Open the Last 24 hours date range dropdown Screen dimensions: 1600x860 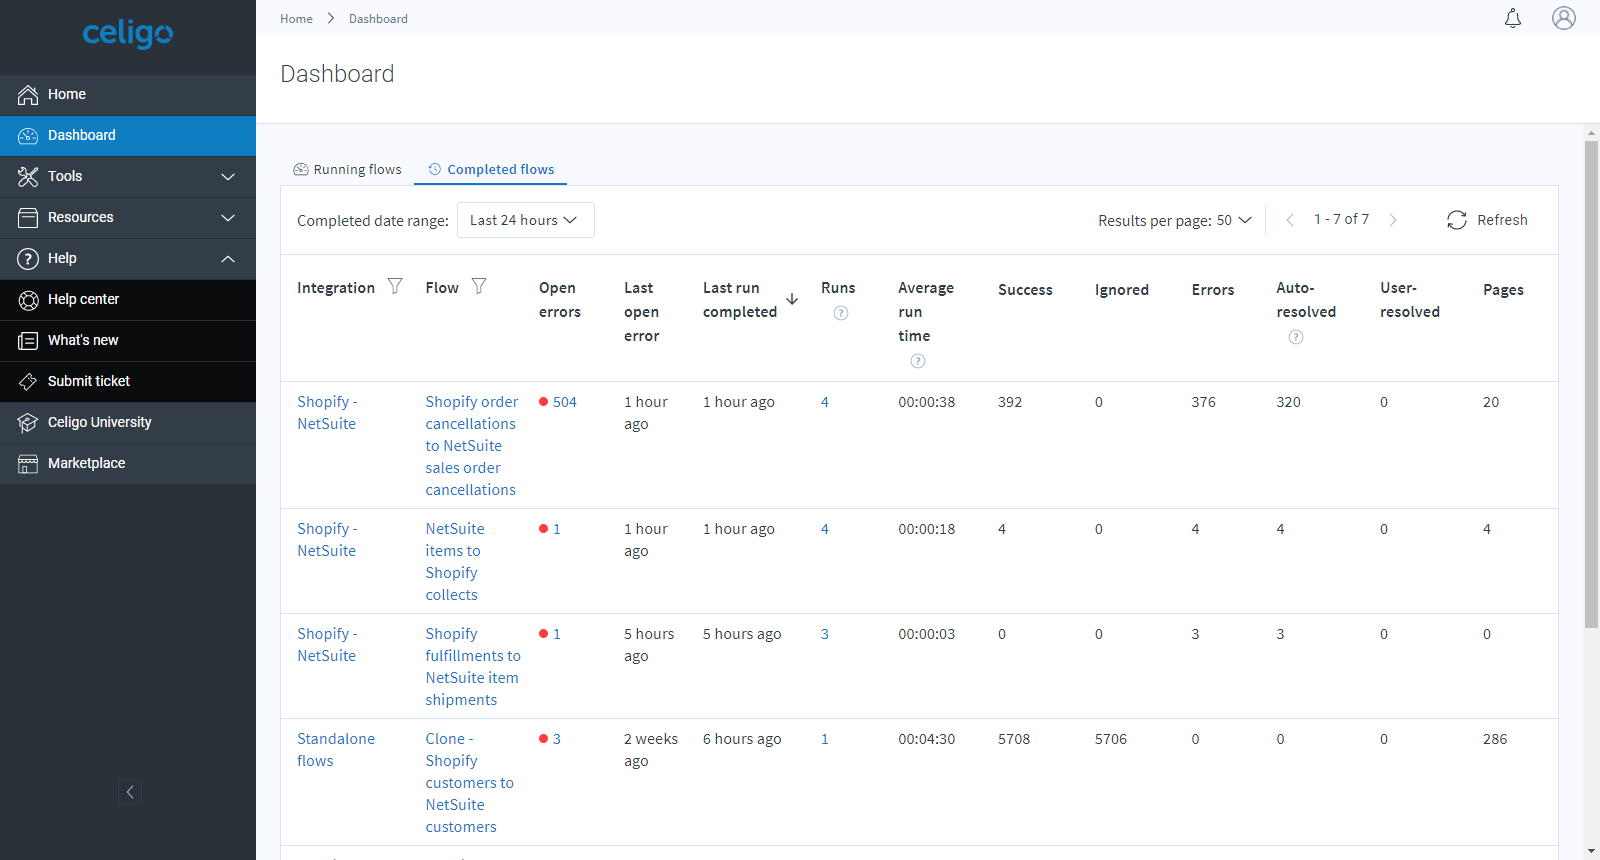pyautogui.click(x=526, y=220)
